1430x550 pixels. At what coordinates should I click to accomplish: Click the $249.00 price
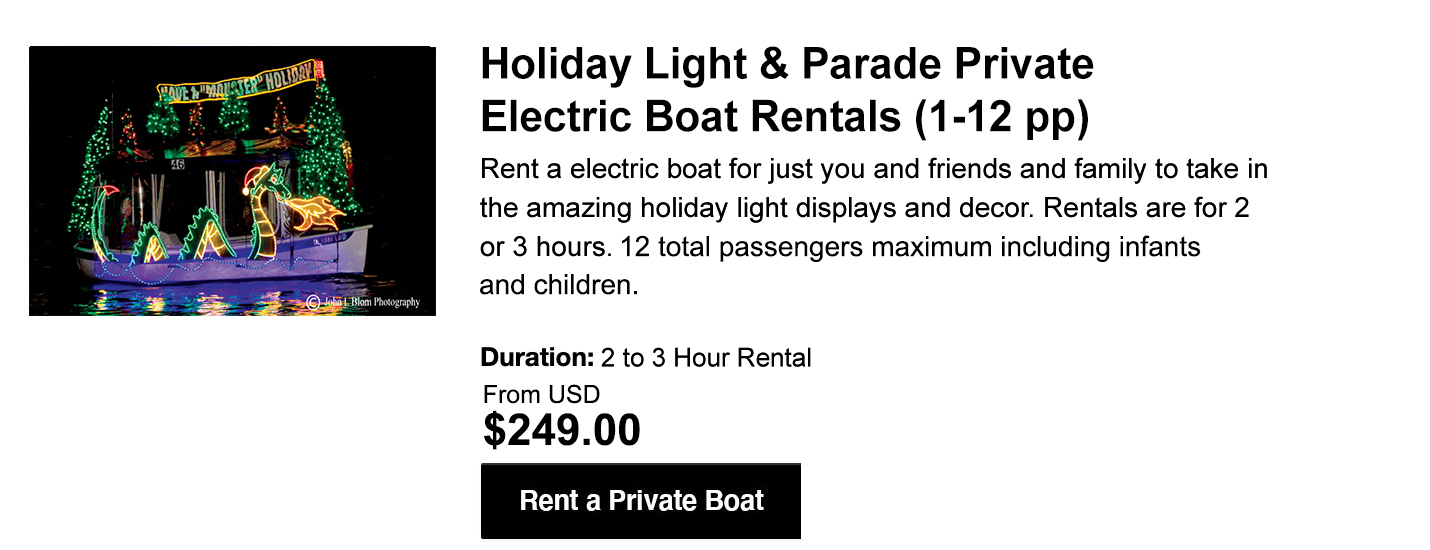[x=562, y=430]
